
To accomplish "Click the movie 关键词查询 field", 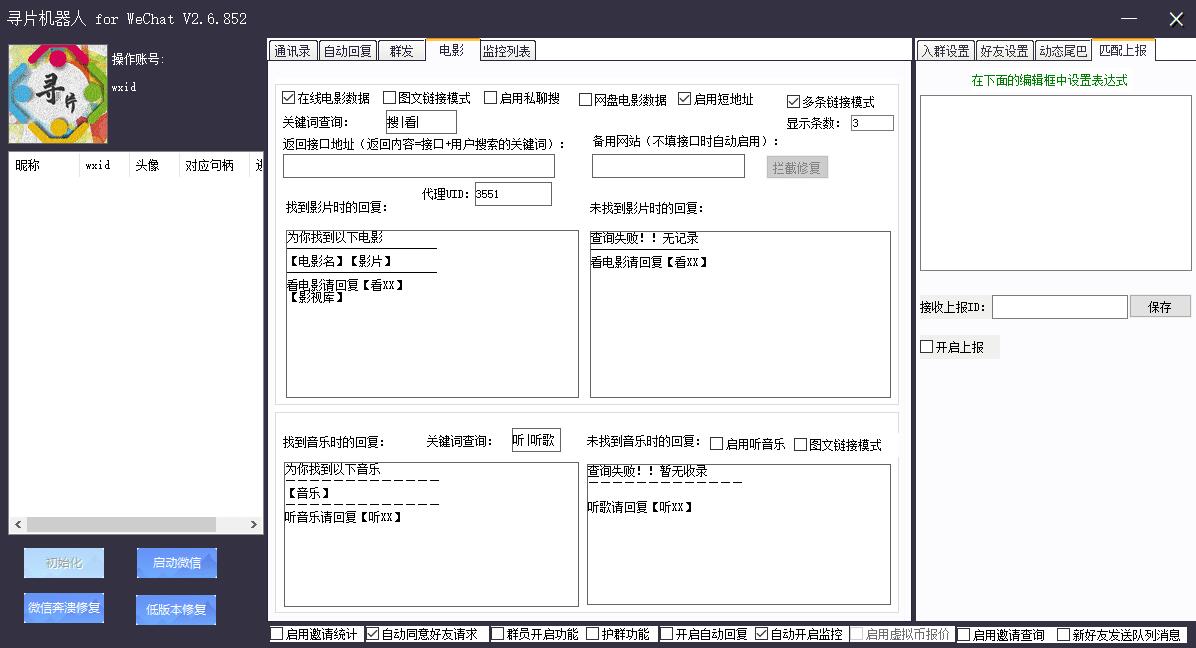I will 421,122.
